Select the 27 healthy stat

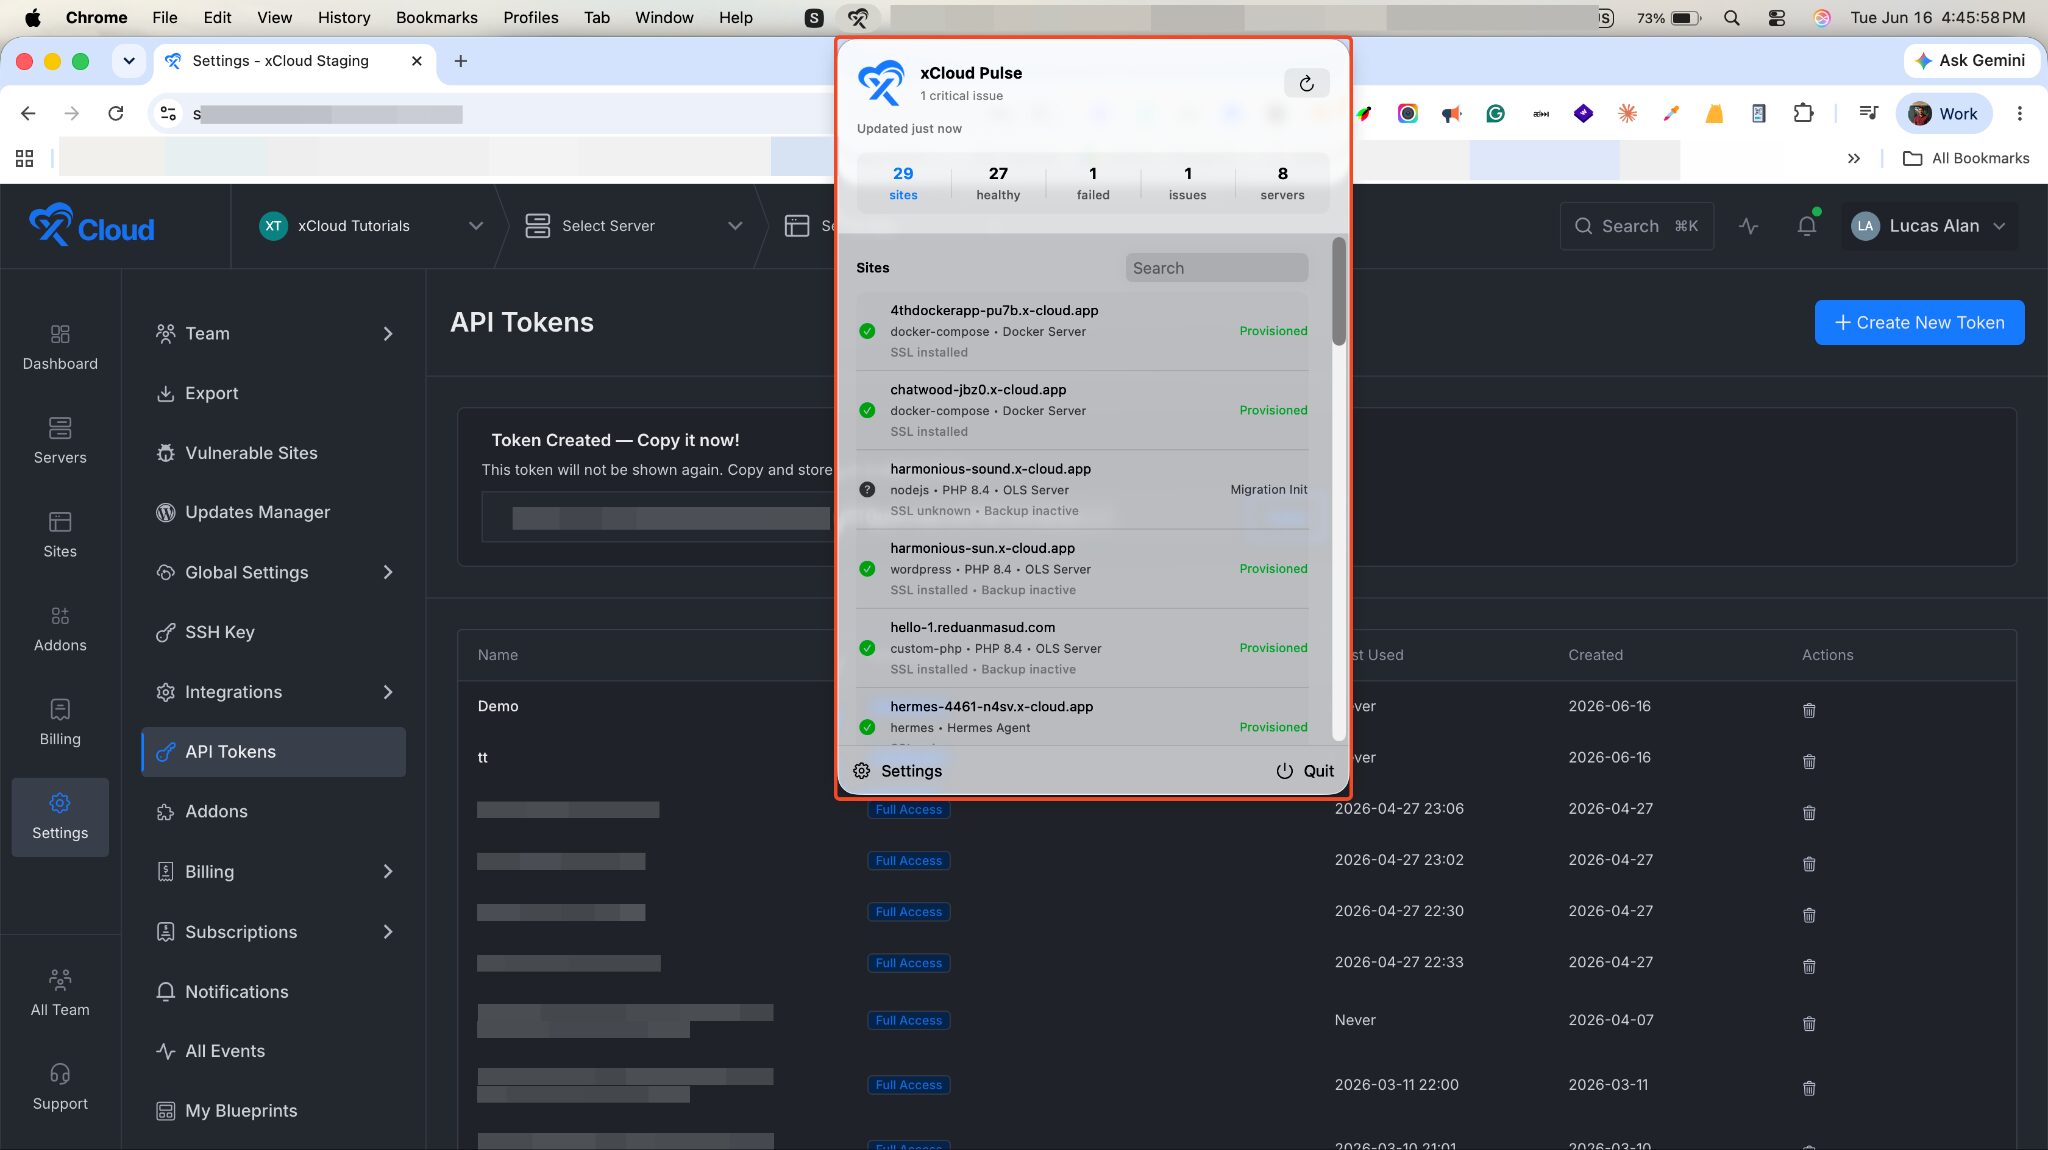pos(998,183)
